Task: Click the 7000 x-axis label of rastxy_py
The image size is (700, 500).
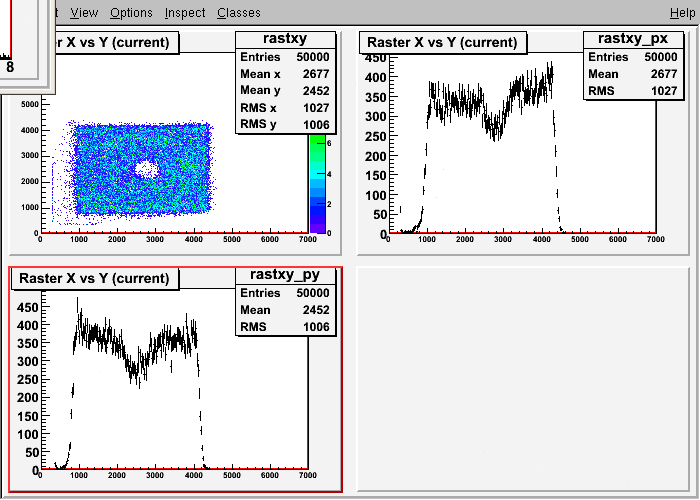Action: 308,475
